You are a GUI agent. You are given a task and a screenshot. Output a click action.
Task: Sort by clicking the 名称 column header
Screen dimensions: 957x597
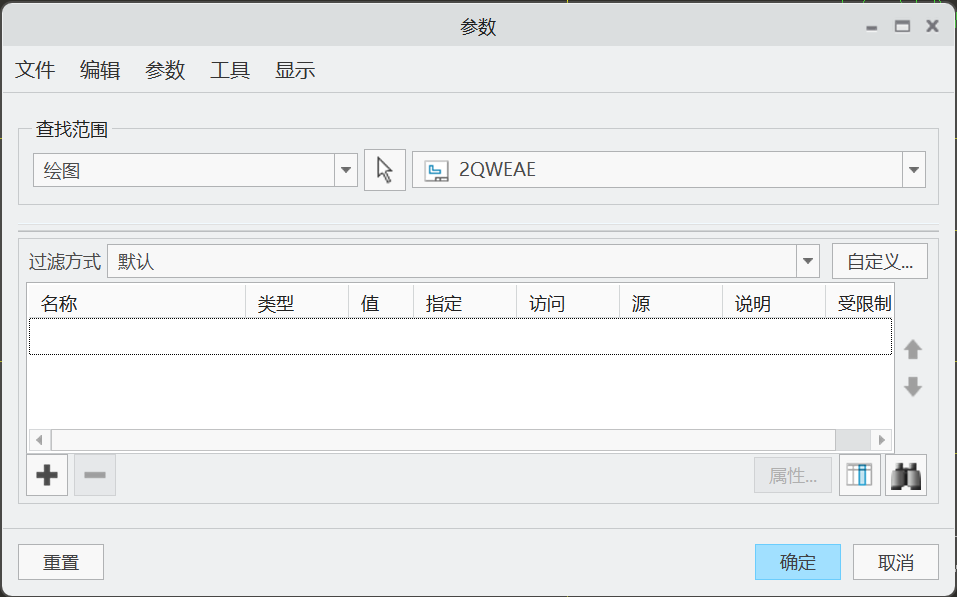(60, 300)
